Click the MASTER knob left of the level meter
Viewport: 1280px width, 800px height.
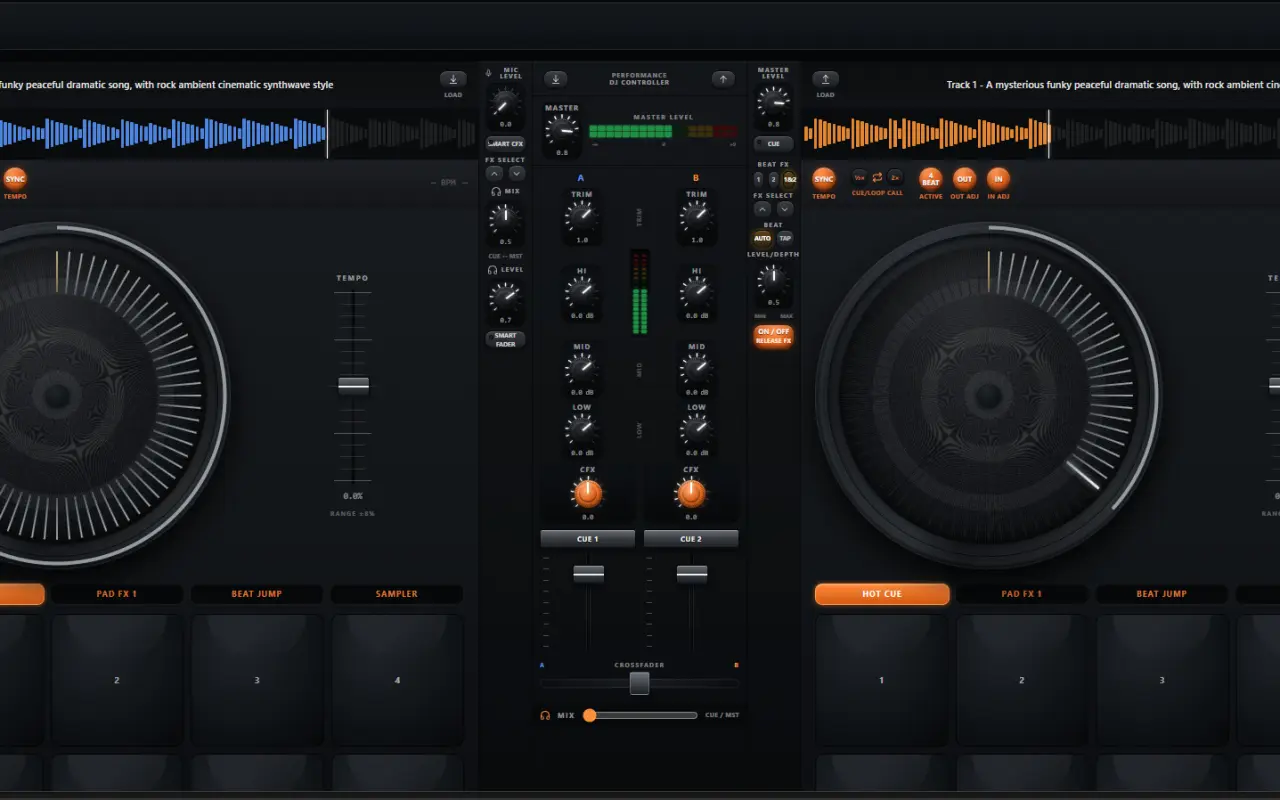click(561, 129)
